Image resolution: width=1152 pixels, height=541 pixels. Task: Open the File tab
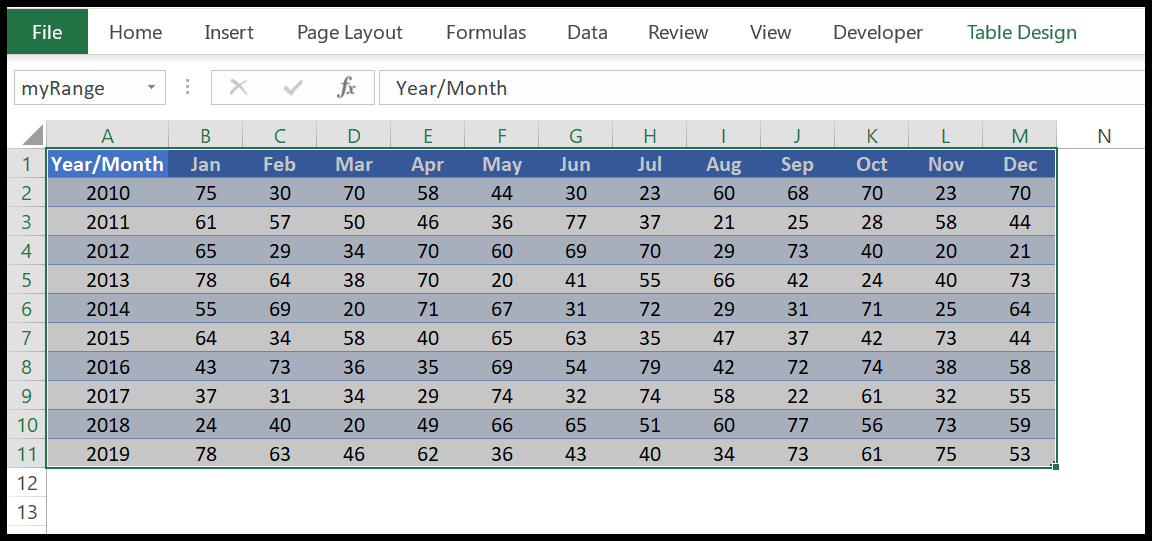point(47,32)
